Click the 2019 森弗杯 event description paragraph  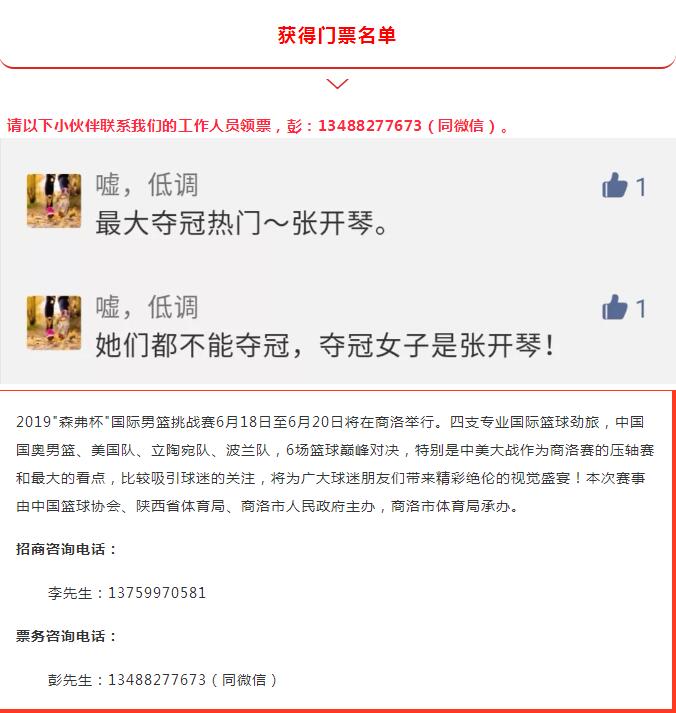(x=335, y=463)
